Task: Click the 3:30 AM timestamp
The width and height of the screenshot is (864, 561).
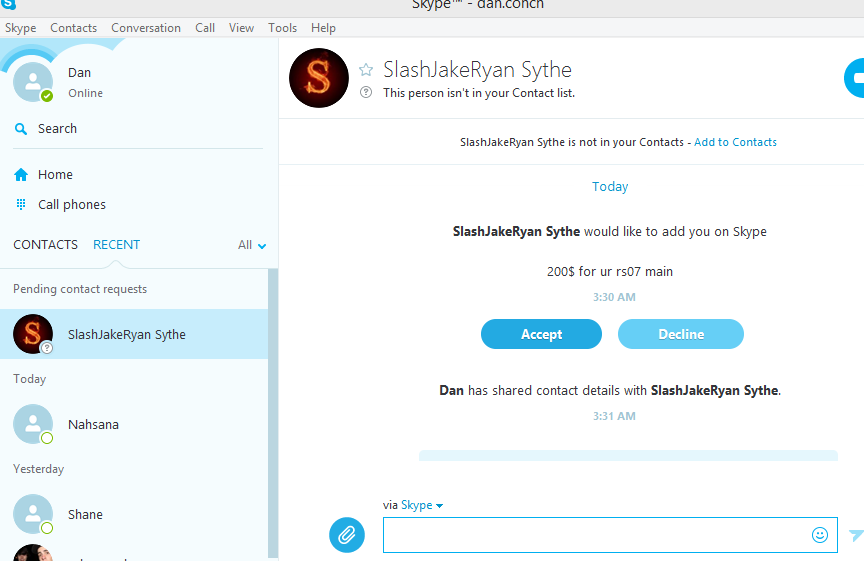Action: coord(614,297)
